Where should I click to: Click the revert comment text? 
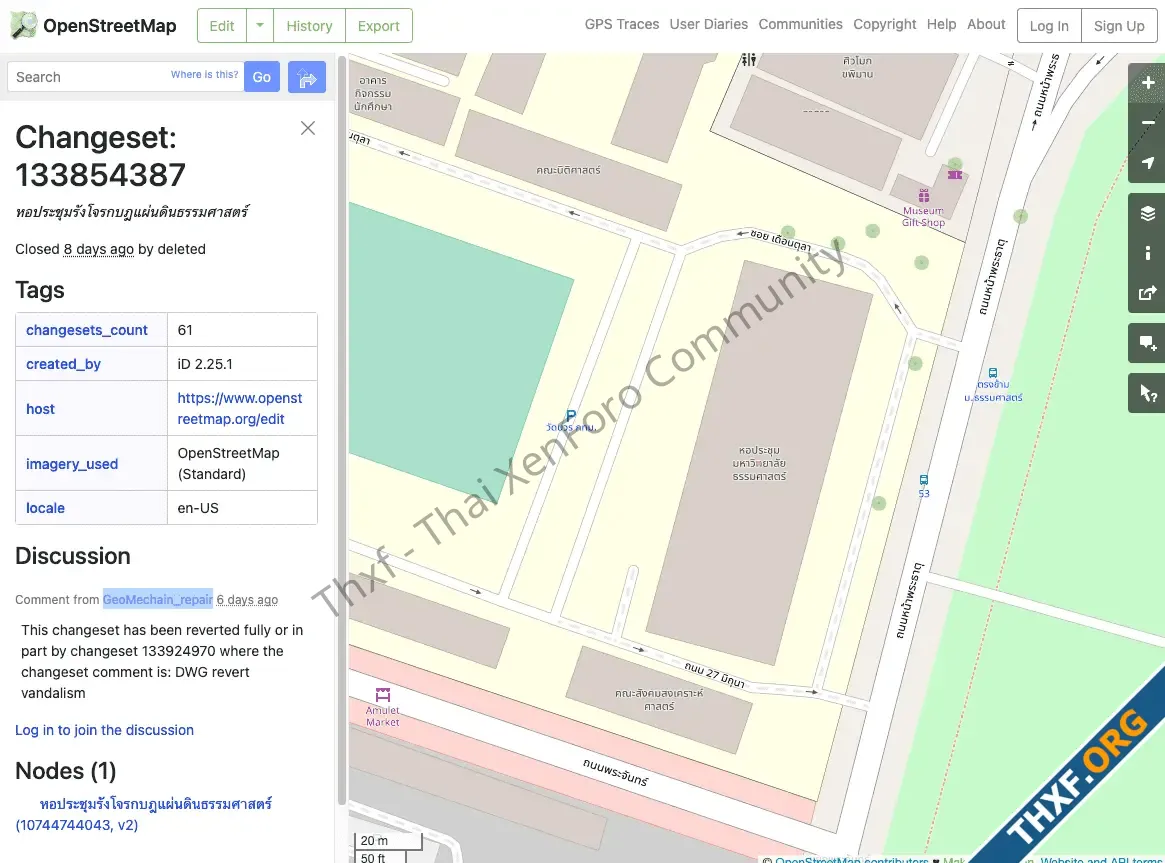(x=162, y=661)
